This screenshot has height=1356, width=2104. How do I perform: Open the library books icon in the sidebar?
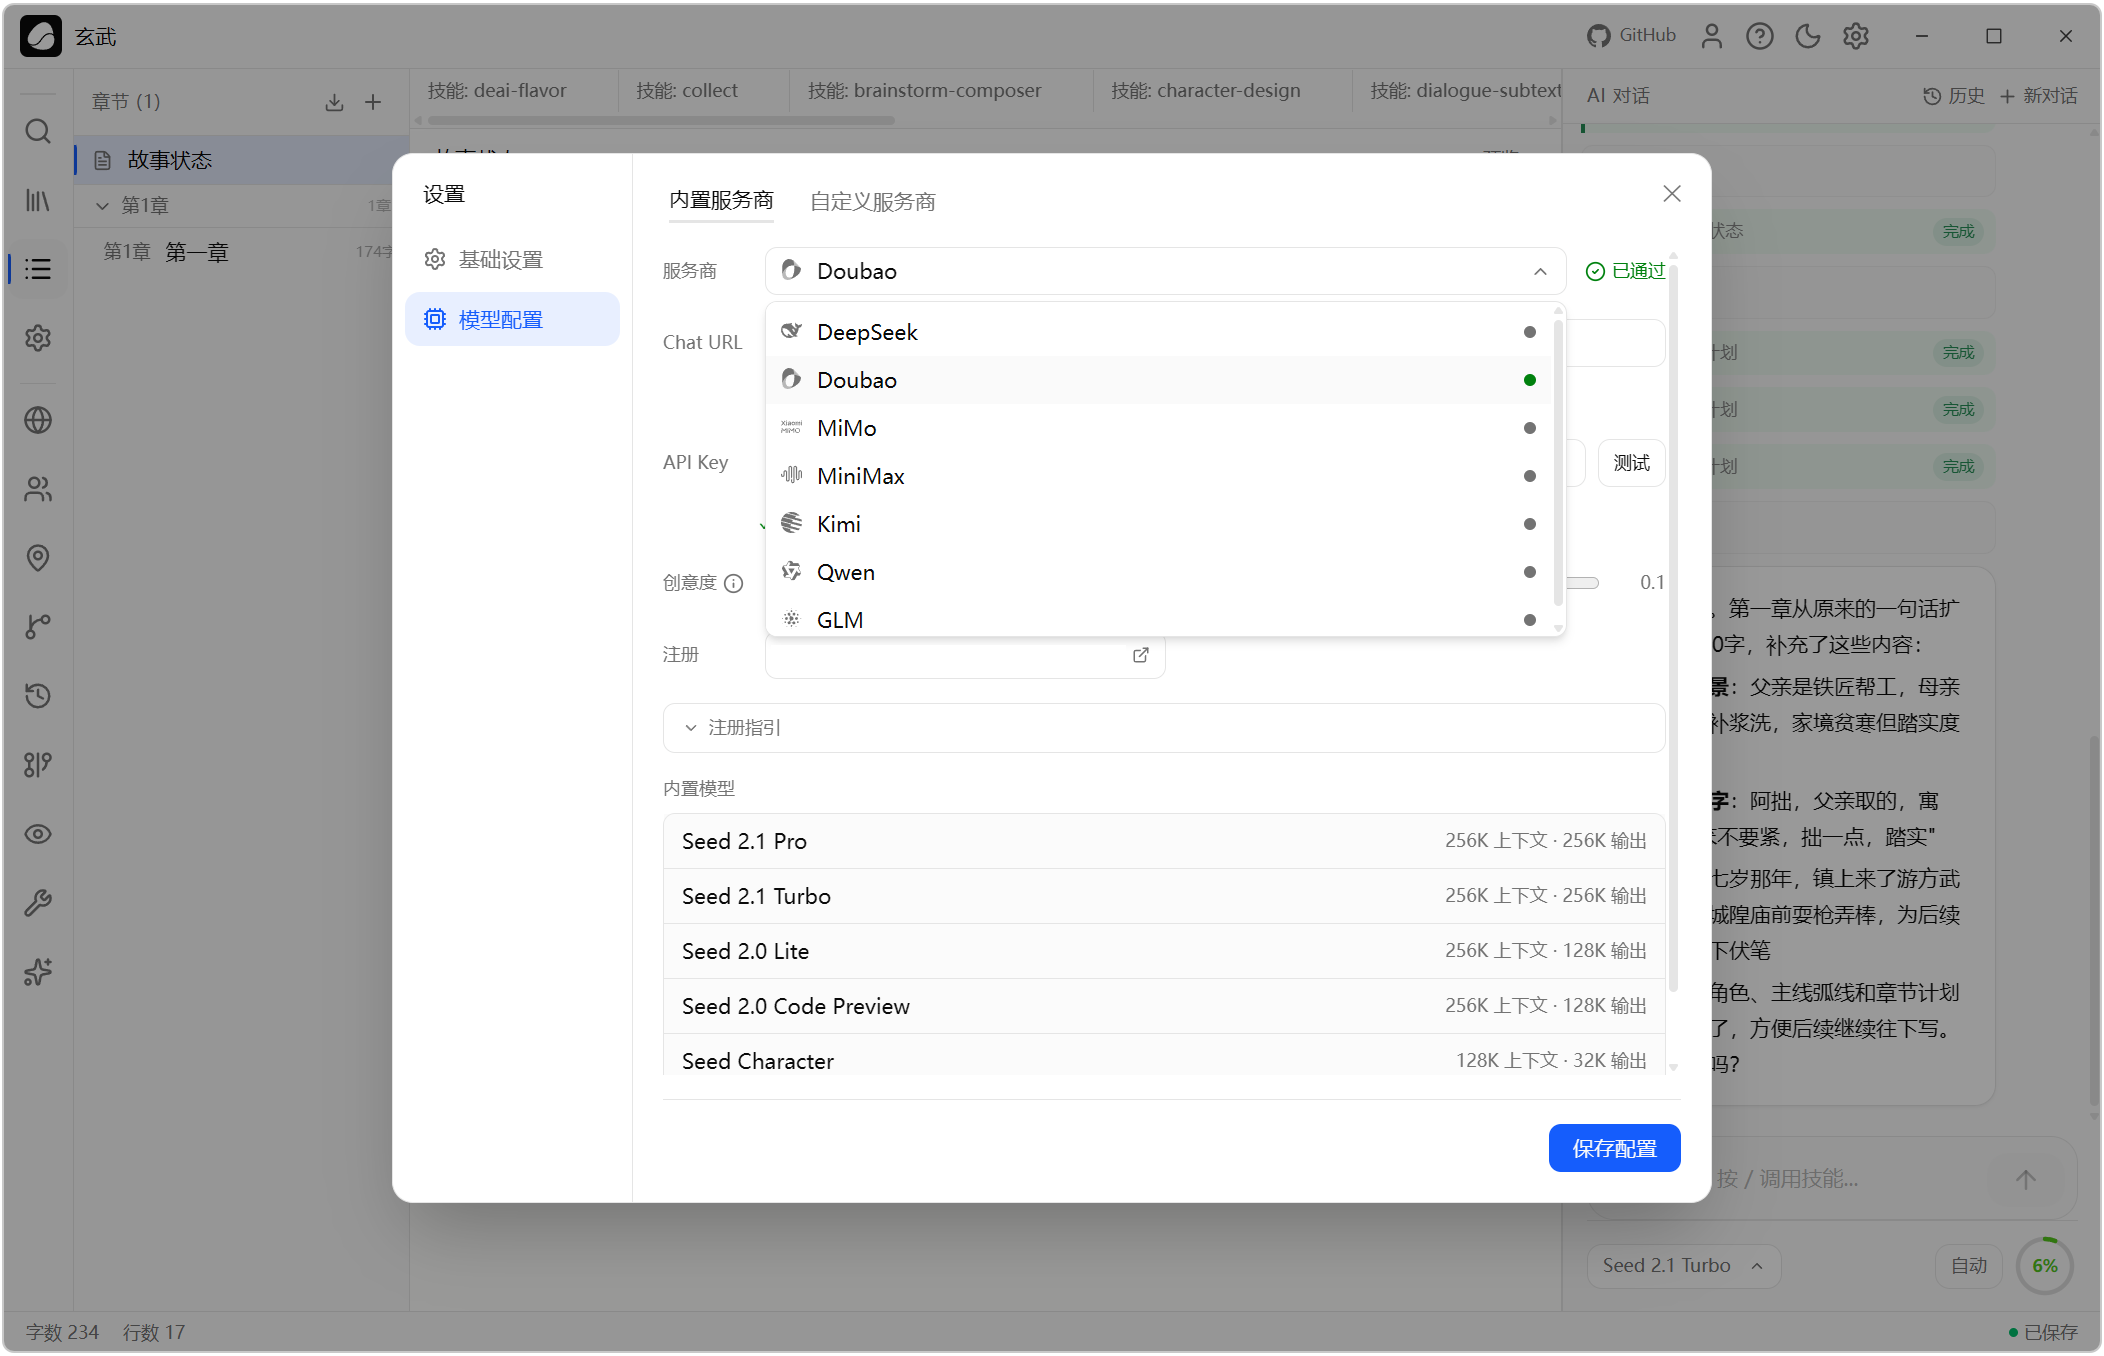tap(38, 201)
